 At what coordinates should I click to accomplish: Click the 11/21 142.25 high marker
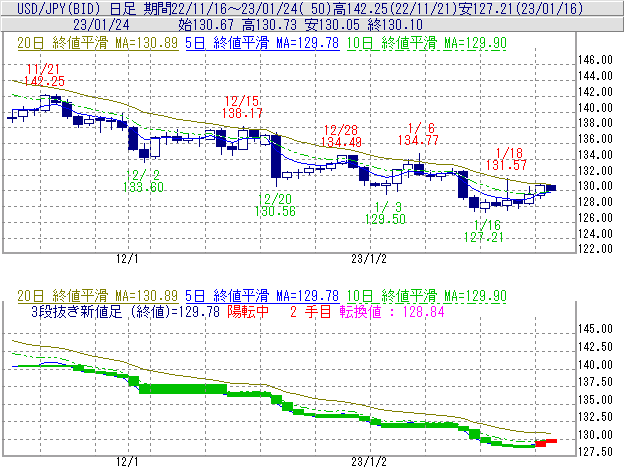(x=44, y=75)
